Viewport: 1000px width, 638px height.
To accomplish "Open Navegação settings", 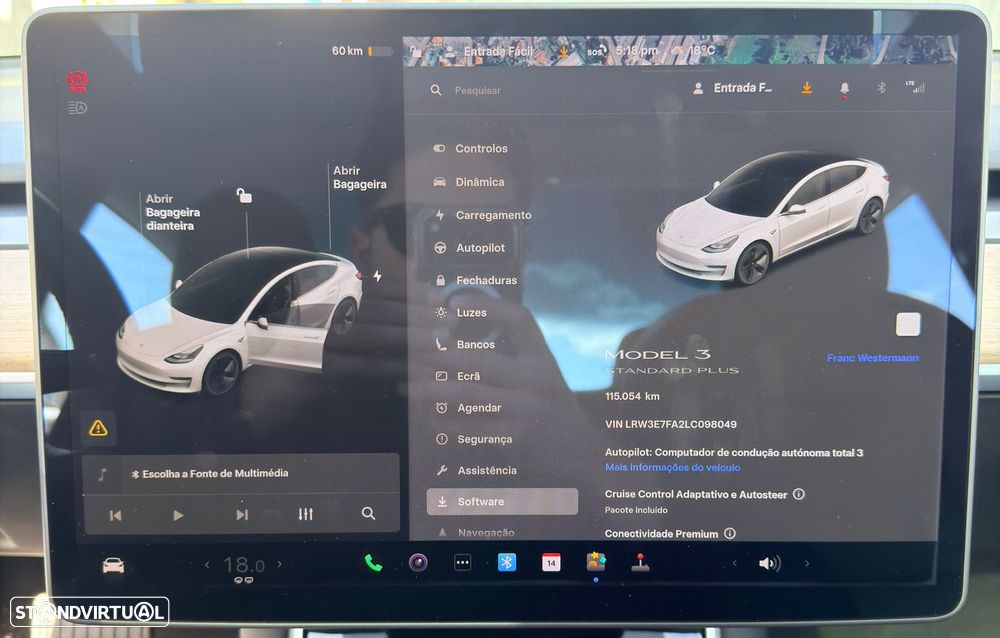I will click(477, 533).
